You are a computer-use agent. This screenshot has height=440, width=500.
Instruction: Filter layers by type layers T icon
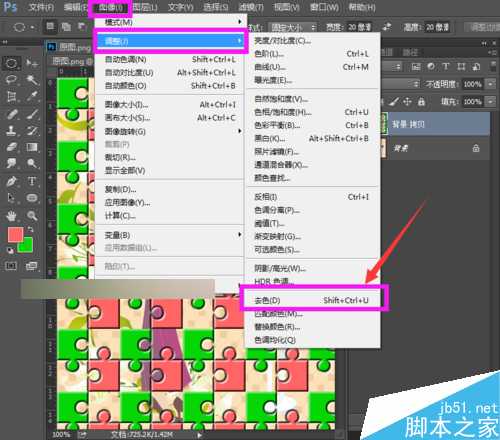pos(446,67)
